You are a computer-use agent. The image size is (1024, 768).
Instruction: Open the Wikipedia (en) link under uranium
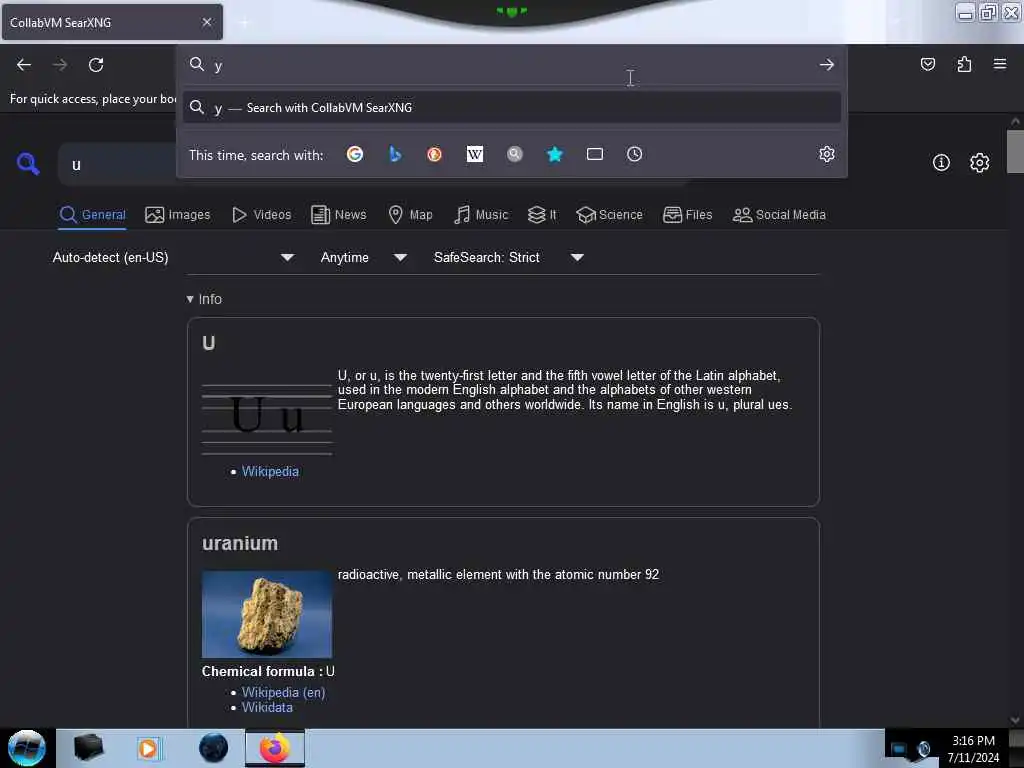283,692
